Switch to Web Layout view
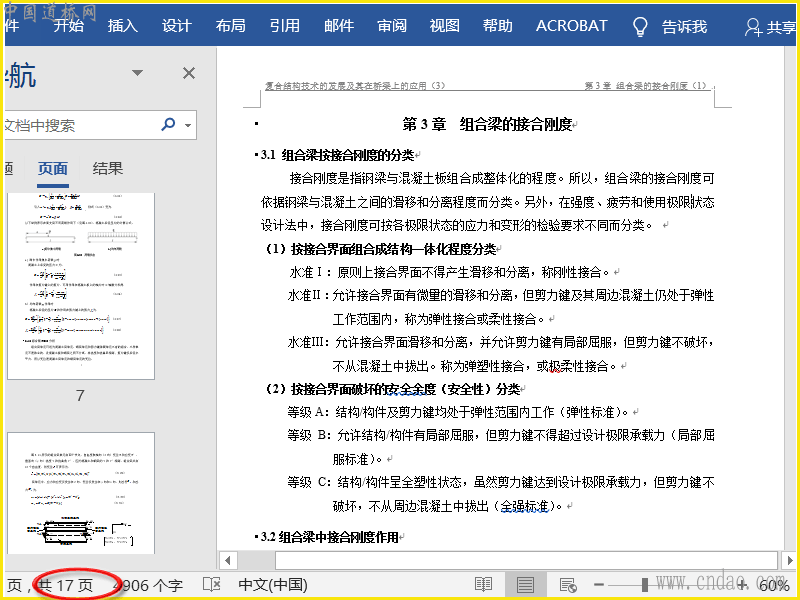800x600 pixels. click(x=567, y=585)
